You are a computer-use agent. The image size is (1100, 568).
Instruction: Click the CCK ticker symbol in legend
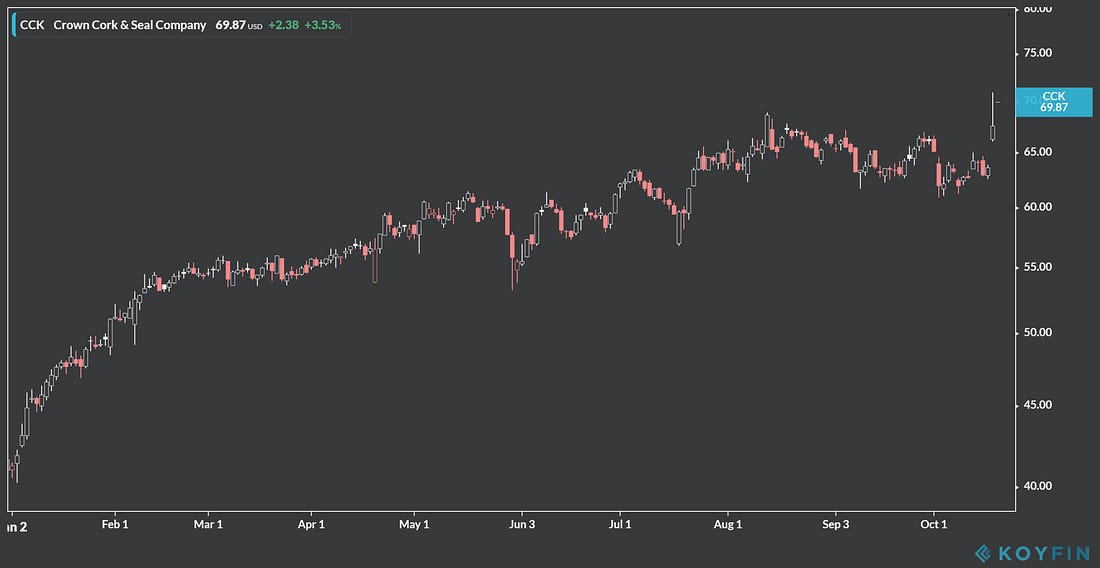[x=32, y=25]
